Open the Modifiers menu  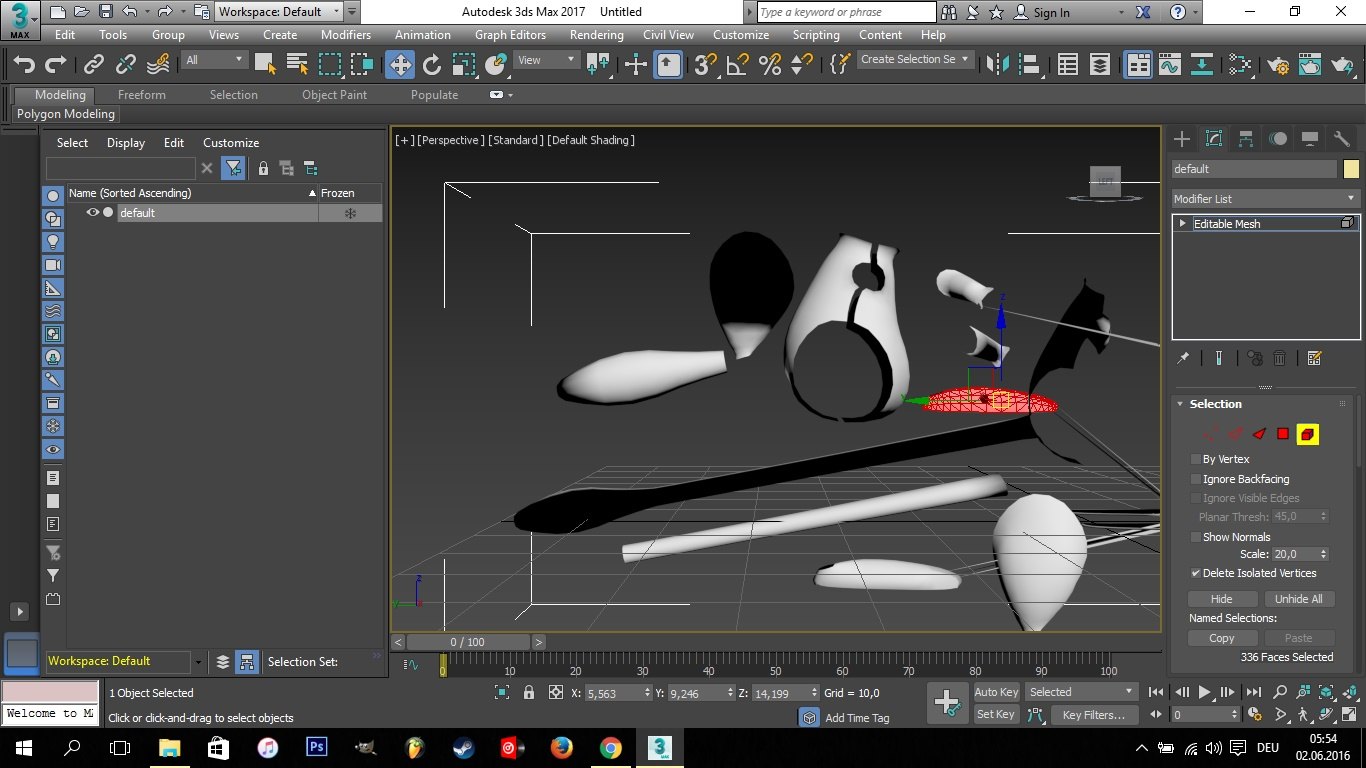pos(346,35)
